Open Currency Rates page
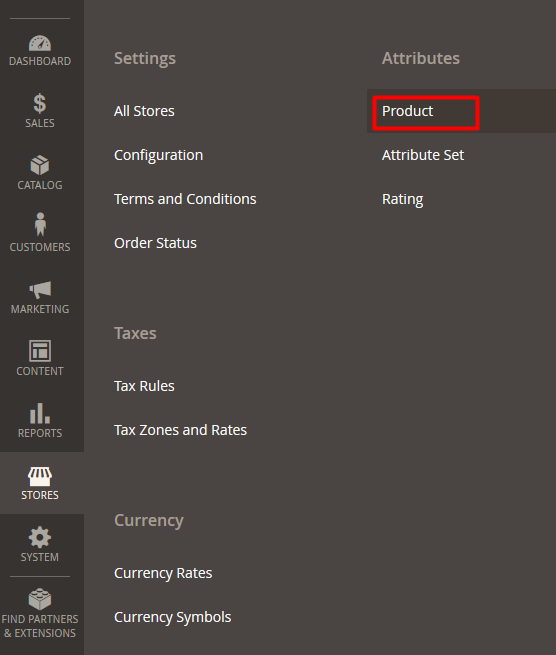The image size is (556, 655). point(163,573)
